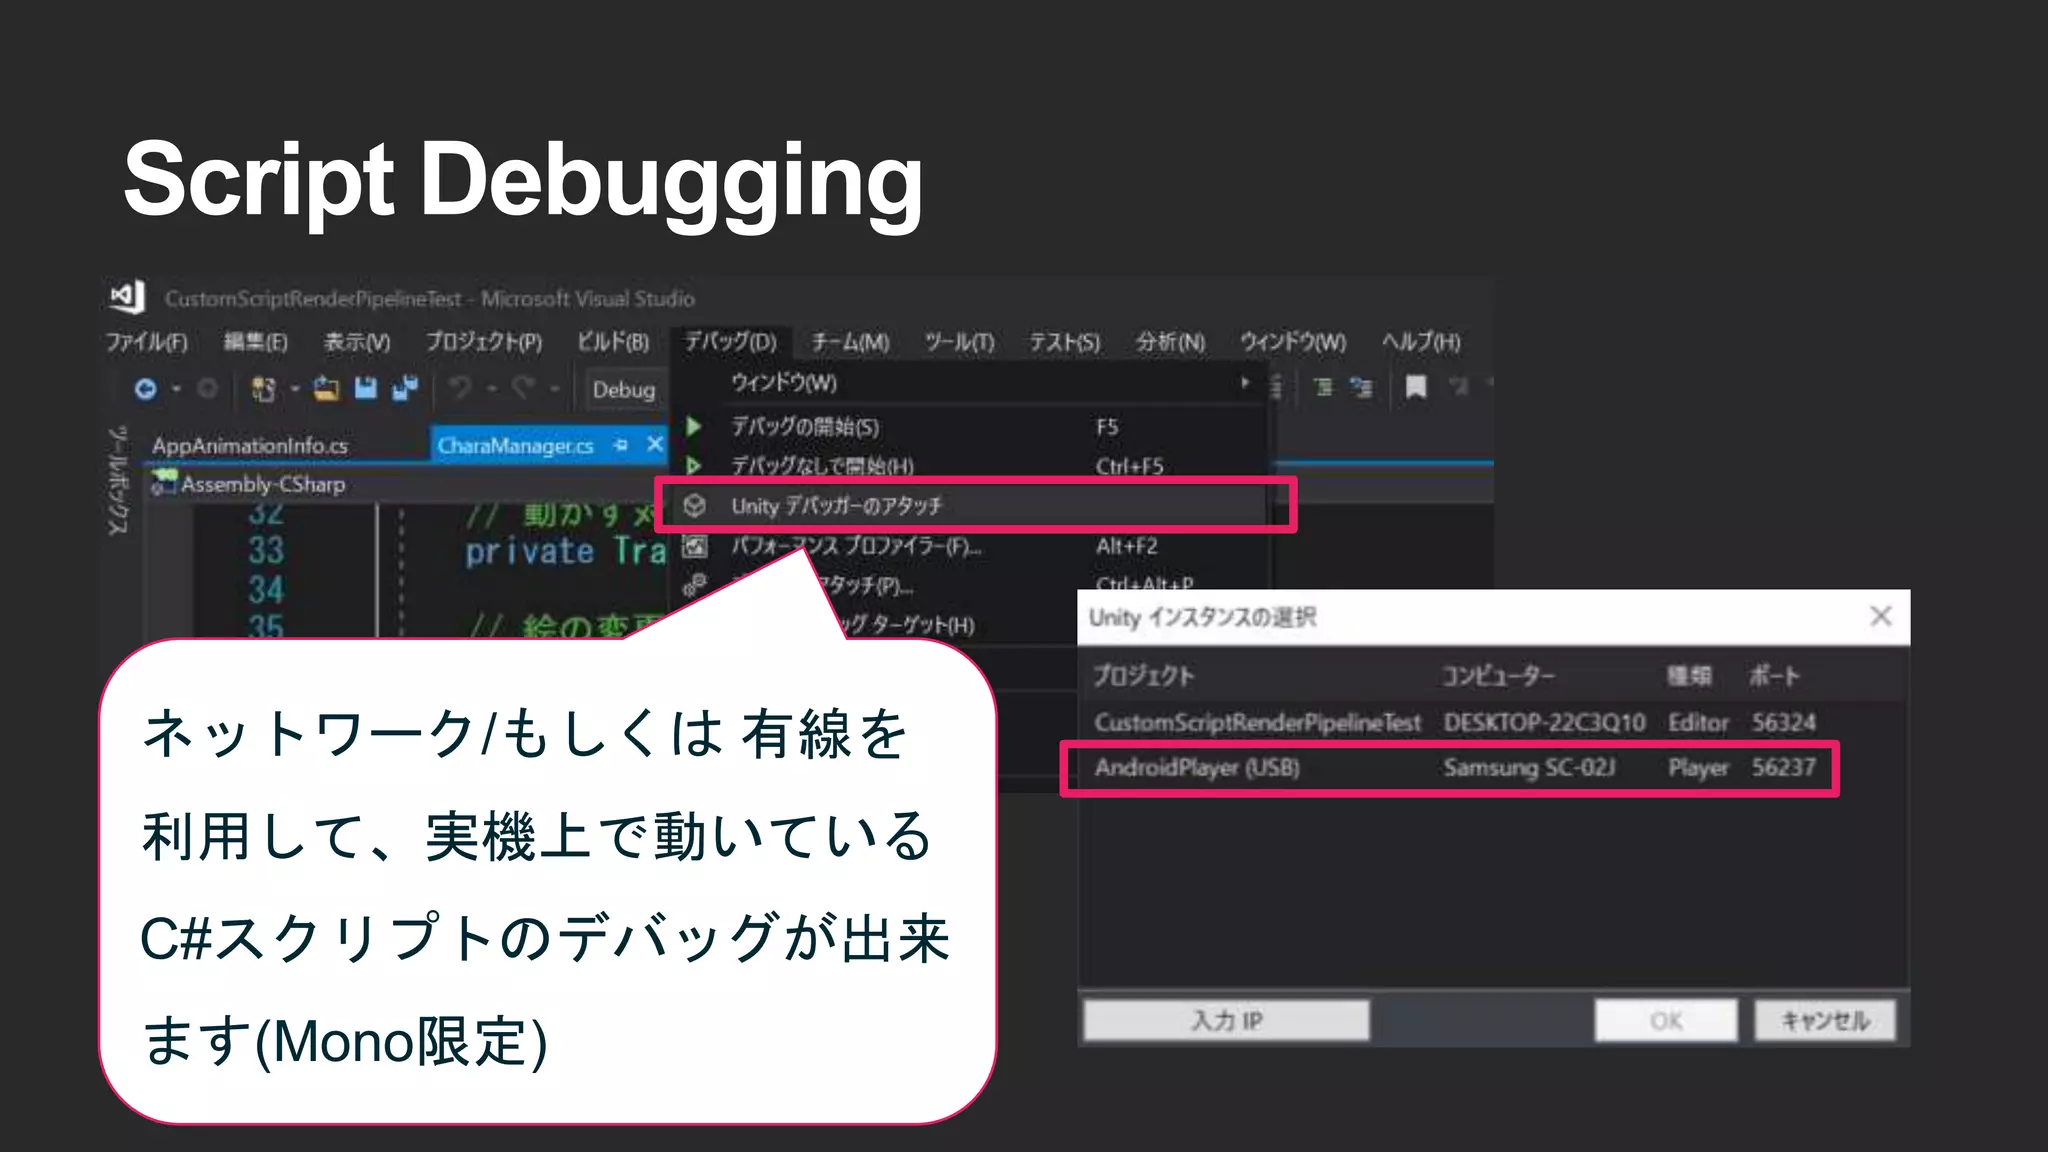Click the Redo arrow icon
The height and width of the screenshot is (1152, 2048).
tap(524, 387)
